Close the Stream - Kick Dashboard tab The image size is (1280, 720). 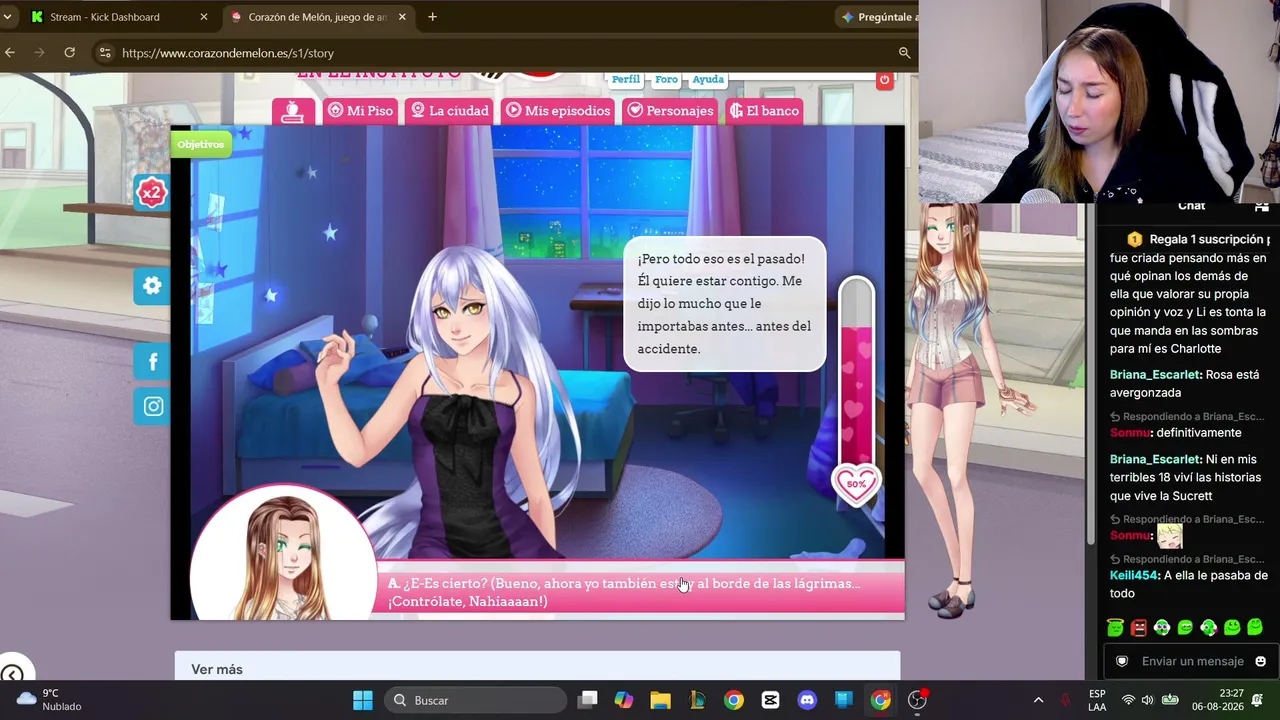coord(204,17)
